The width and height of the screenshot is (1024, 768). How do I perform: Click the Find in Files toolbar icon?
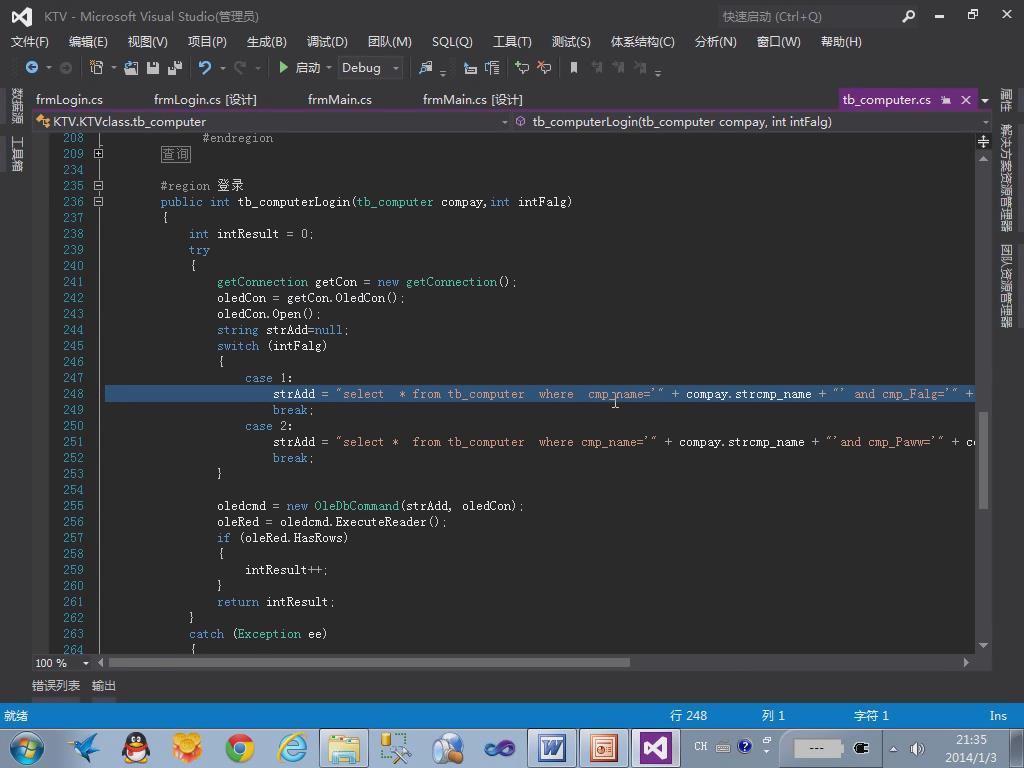pyautogui.click(x=426, y=67)
